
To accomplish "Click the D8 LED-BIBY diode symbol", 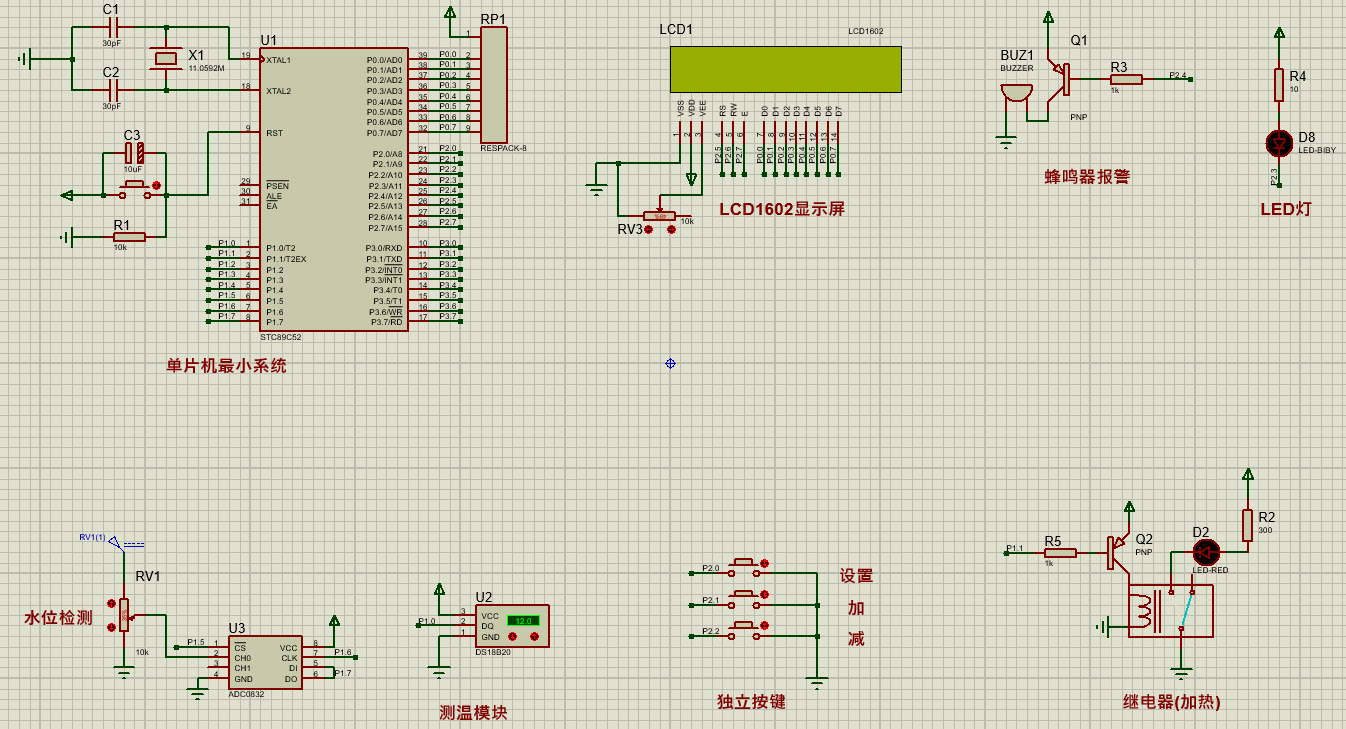I will pos(1278,143).
